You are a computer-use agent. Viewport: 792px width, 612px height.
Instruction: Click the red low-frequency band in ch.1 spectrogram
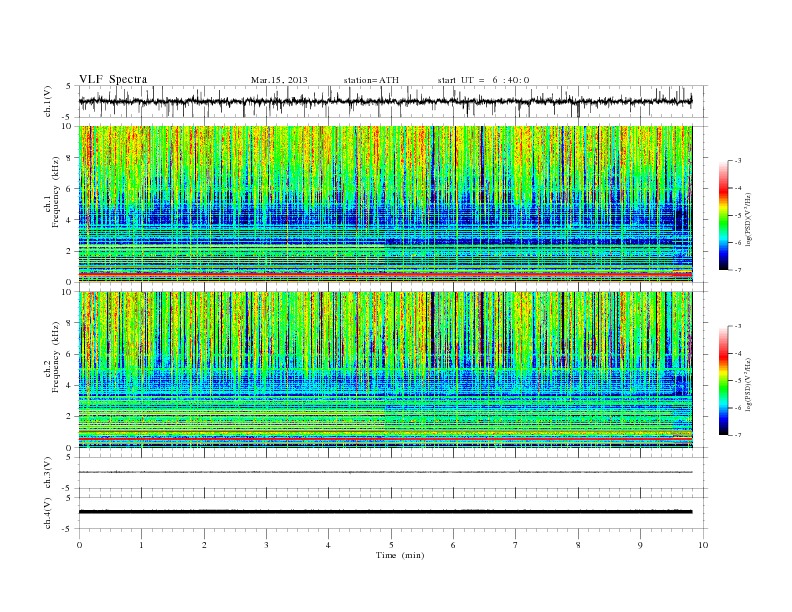tap(385, 274)
